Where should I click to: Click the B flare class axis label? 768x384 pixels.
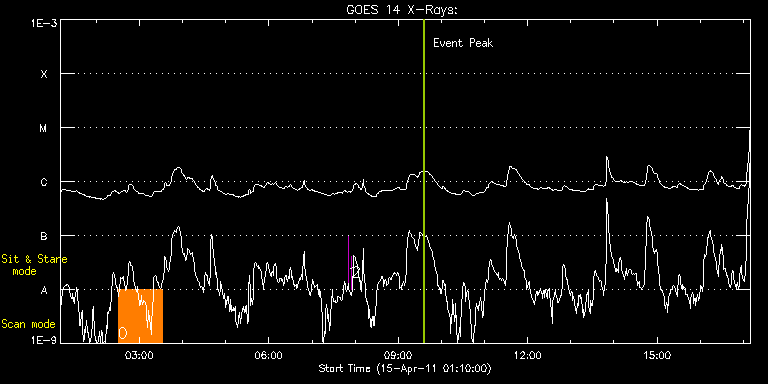point(44,236)
